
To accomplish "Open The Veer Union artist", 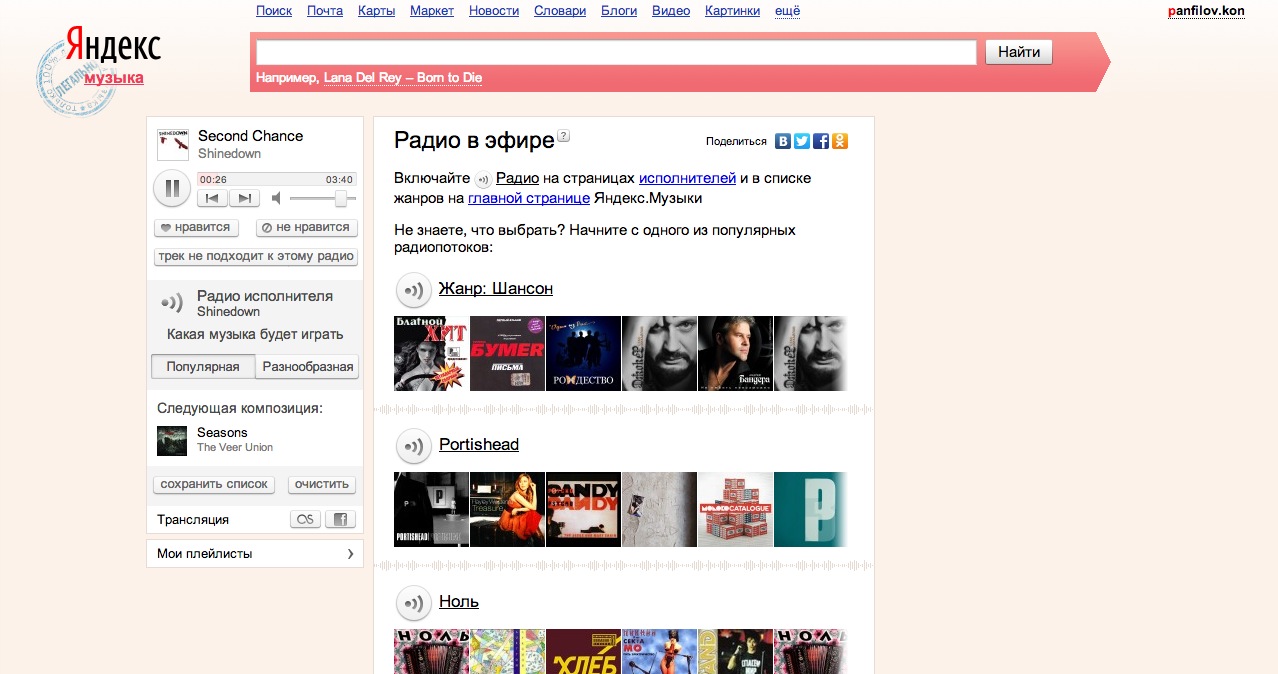I will pyautogui.click(x=235, y=448).
